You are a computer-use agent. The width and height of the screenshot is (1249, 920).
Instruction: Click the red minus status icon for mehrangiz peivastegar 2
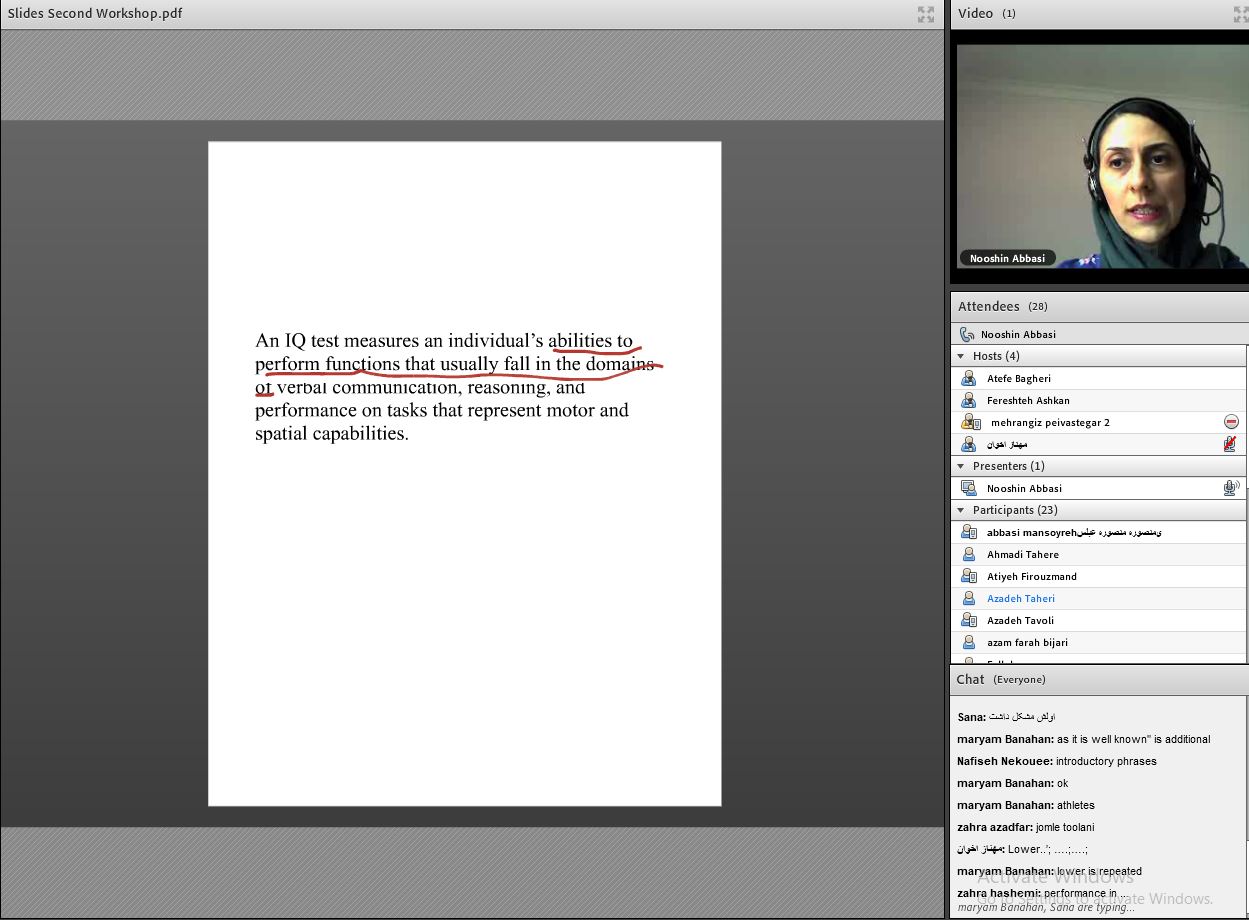(x=1231, y=422)
